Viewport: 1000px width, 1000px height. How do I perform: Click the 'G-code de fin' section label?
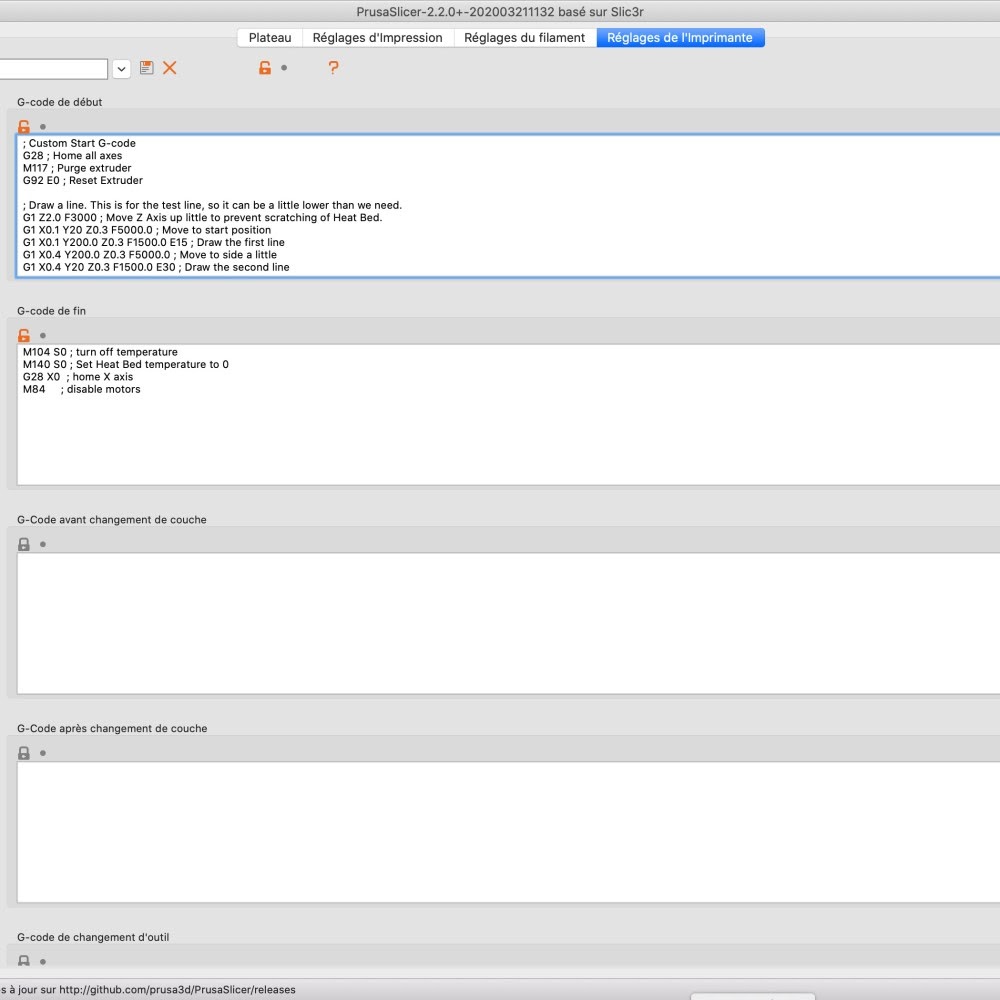[51, 311]
